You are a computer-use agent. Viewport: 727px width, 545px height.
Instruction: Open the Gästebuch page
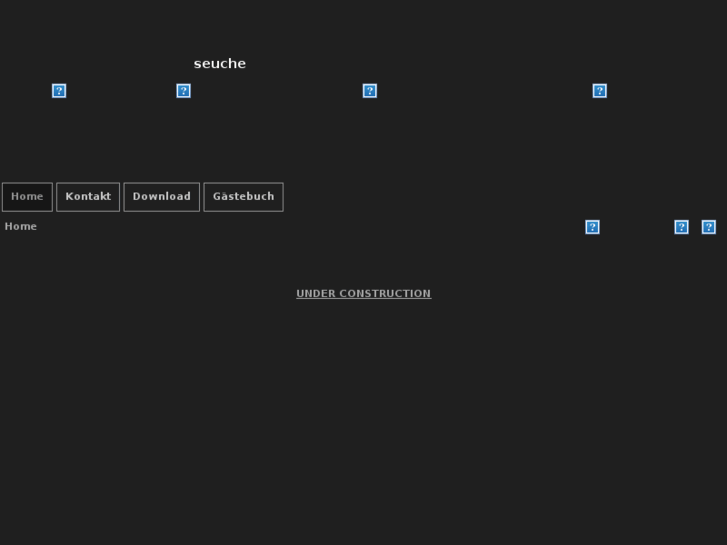click(243, 197)
